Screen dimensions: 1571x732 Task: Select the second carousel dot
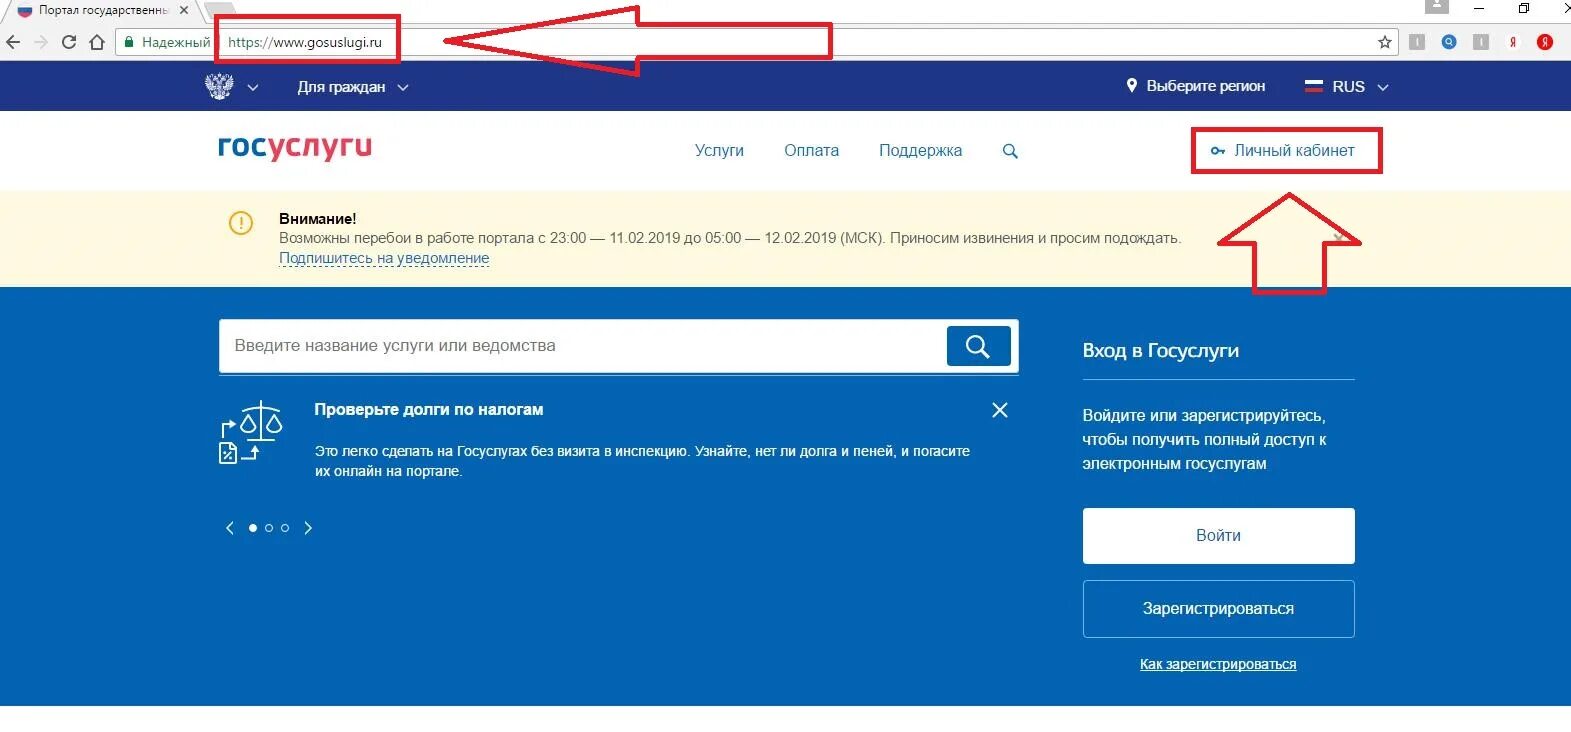pos(269,528)
